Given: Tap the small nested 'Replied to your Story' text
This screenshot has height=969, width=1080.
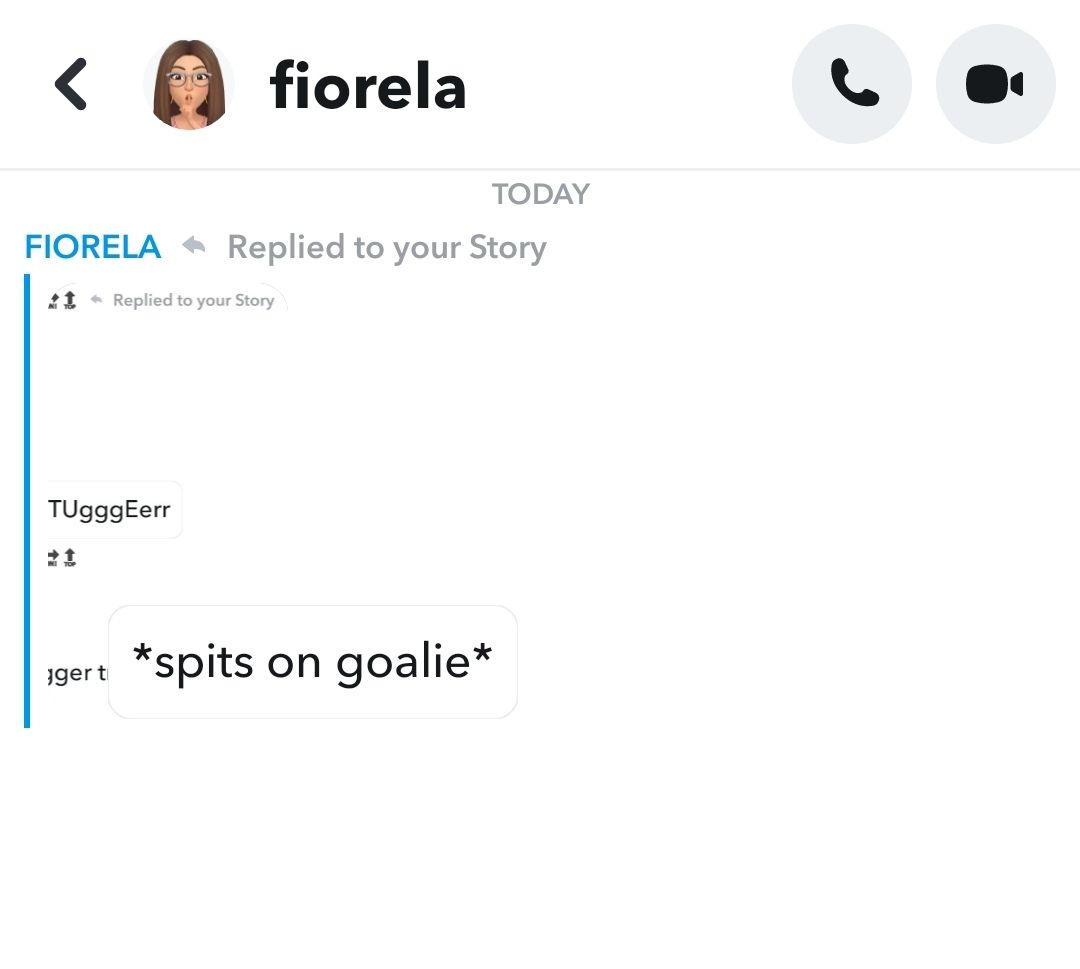Looking at the screenshot, I should [193, 300].
